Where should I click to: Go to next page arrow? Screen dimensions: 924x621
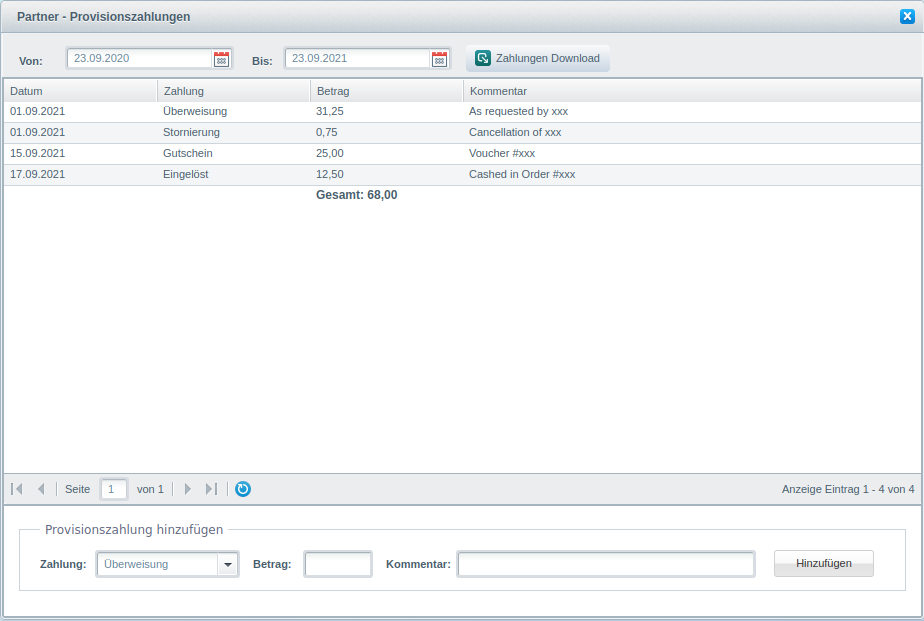pos(187,489)
